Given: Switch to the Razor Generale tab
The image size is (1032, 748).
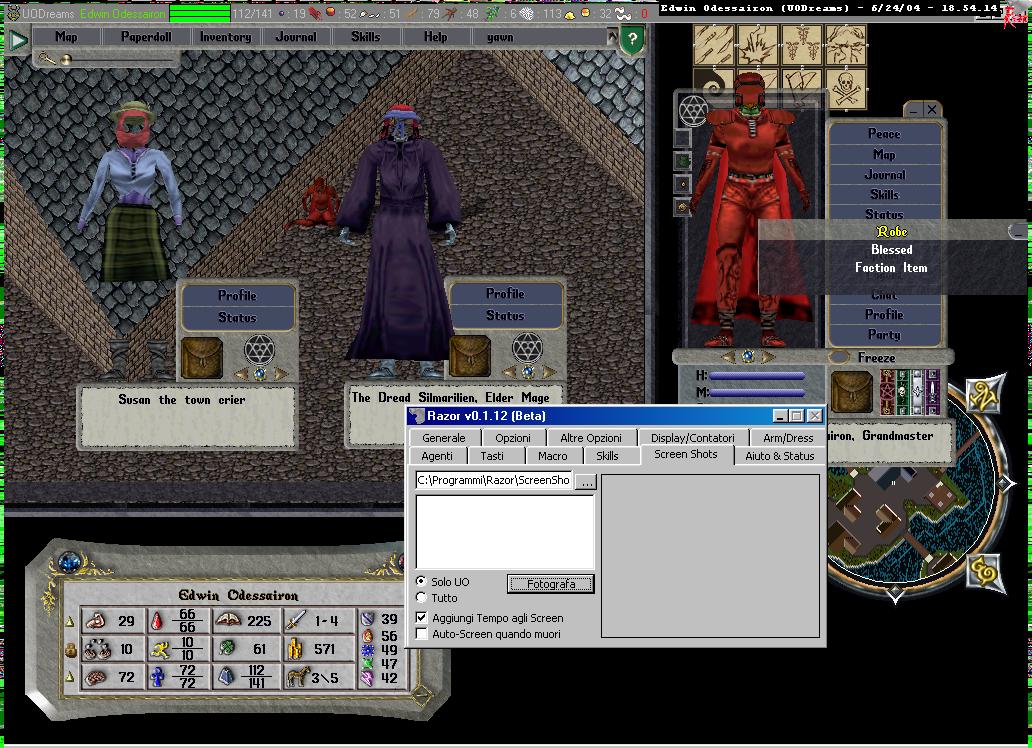Looking at the screenshot, I should tap(444, 438).
